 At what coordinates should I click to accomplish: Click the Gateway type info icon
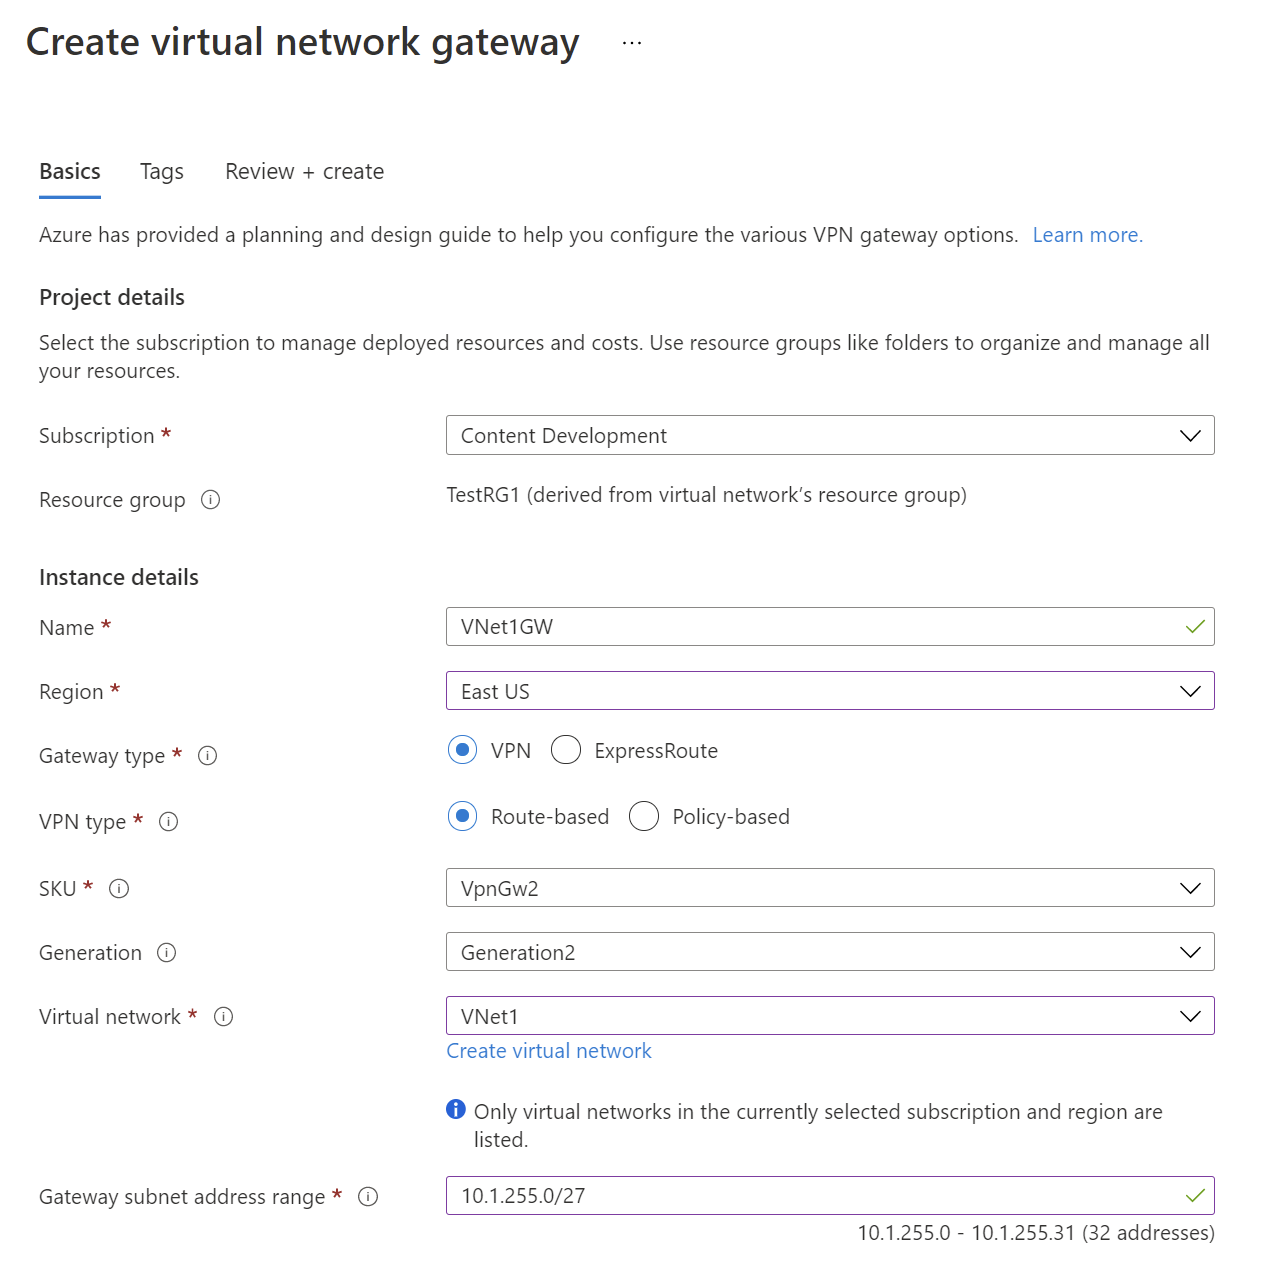click(208, 756)
